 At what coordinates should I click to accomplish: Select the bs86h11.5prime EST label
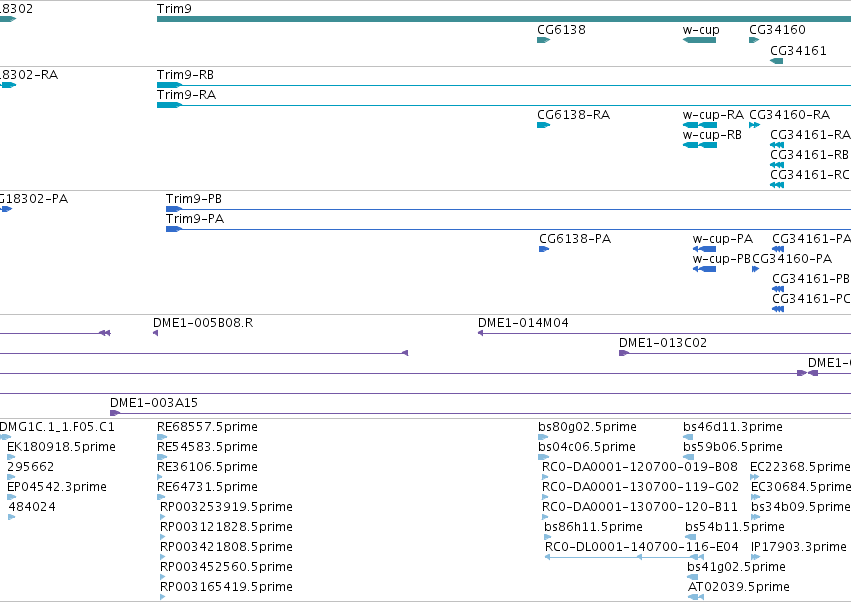click(x=593, y=527)
